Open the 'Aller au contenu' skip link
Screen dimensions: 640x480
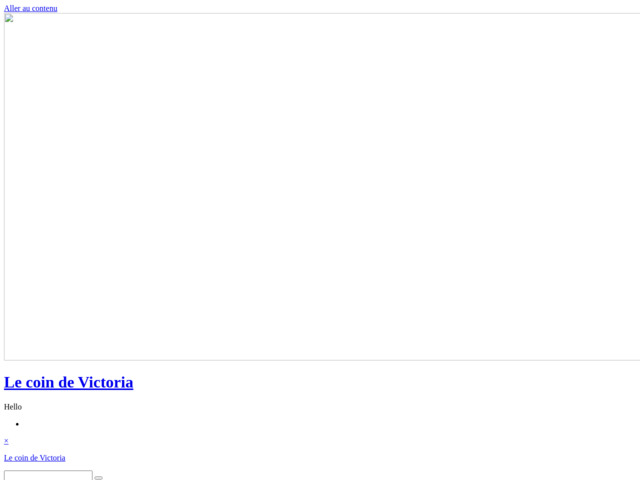pyautogui.click(x=31, y=8)
